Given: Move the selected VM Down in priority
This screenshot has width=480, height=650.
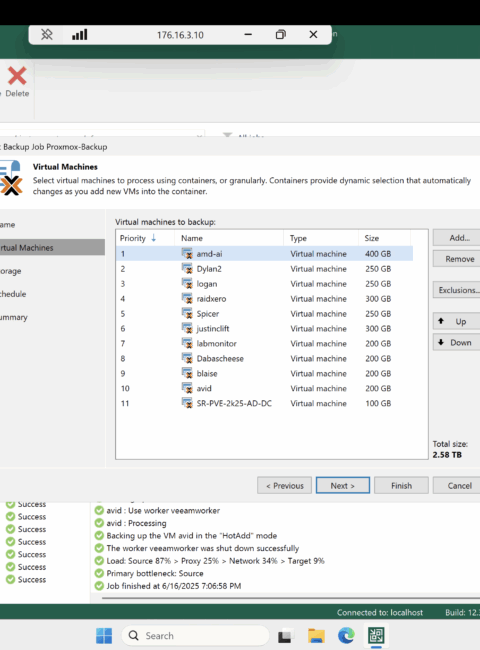Looking at the screenshot, I should 458,342.
